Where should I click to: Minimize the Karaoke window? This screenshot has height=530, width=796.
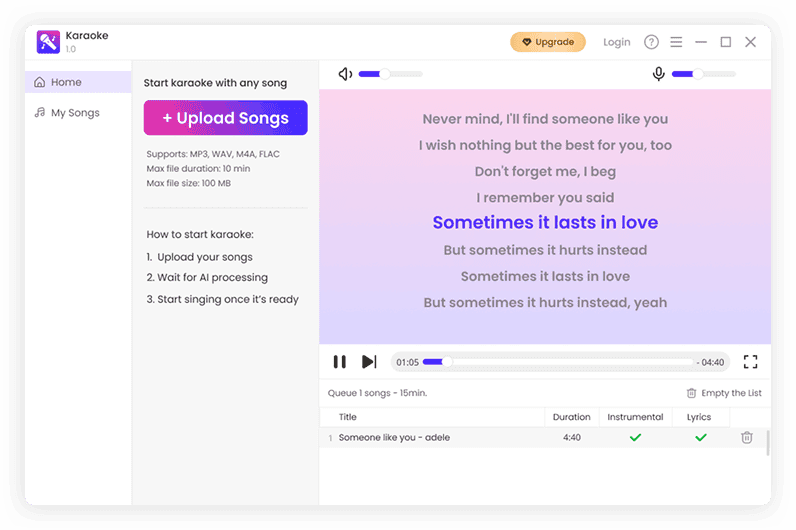(x=701, y=42)
